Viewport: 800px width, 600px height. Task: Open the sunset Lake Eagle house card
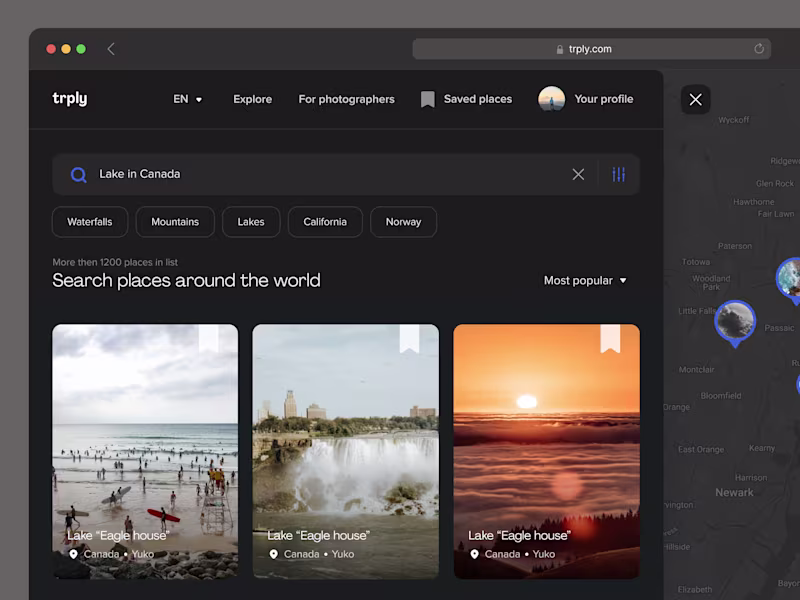pos(546,452)
